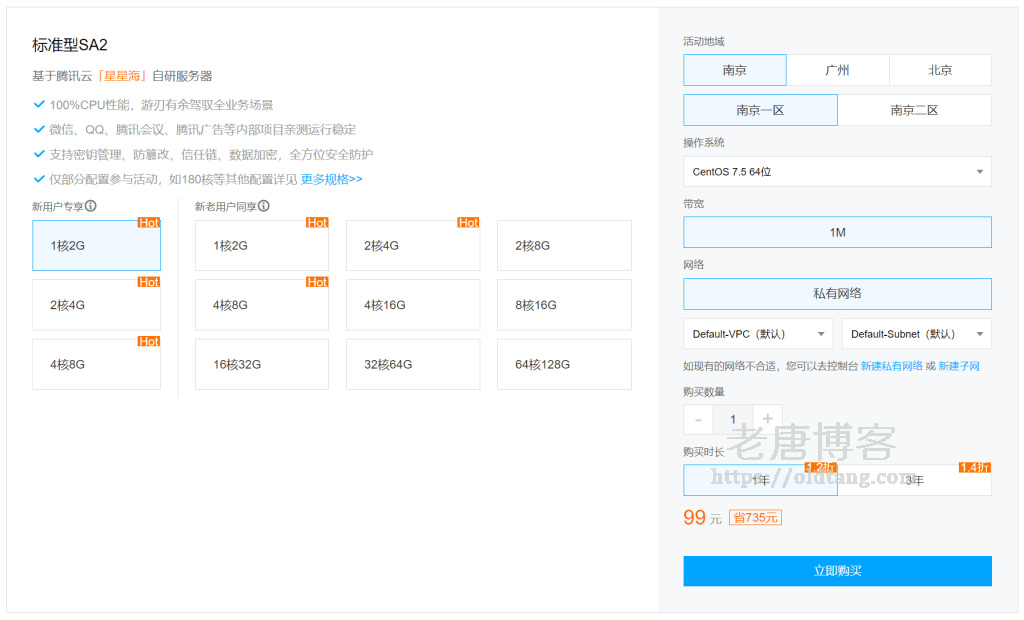
Task: Select the 南京二区 availability zone
Action: tap(914, 110)
